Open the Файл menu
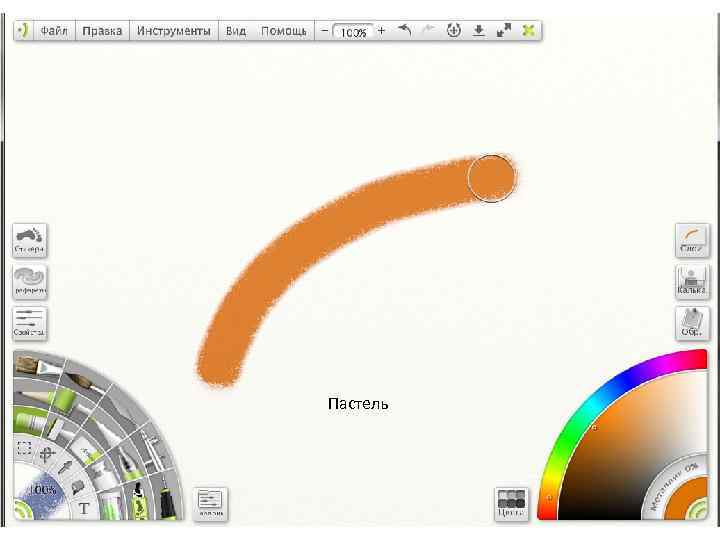This screenshot has width=720, height=540. tap(54, 31)
